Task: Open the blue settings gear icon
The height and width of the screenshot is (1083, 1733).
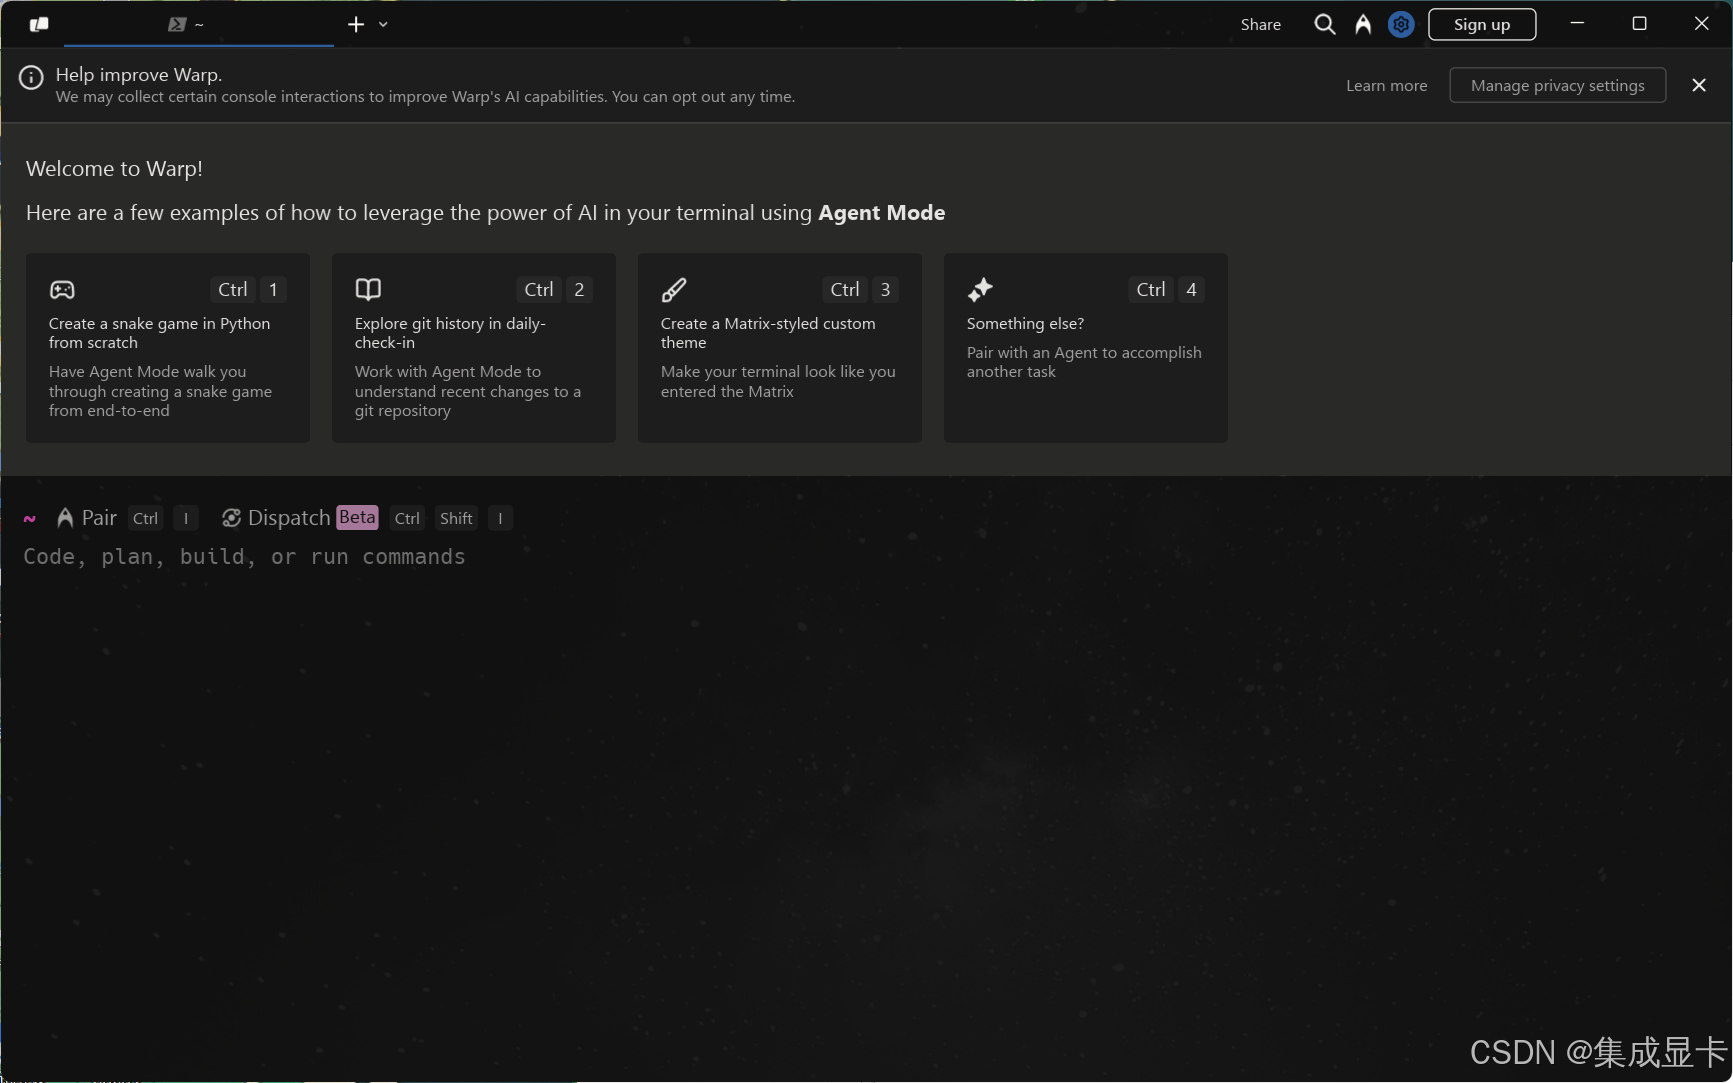Action: [1401, 24]
